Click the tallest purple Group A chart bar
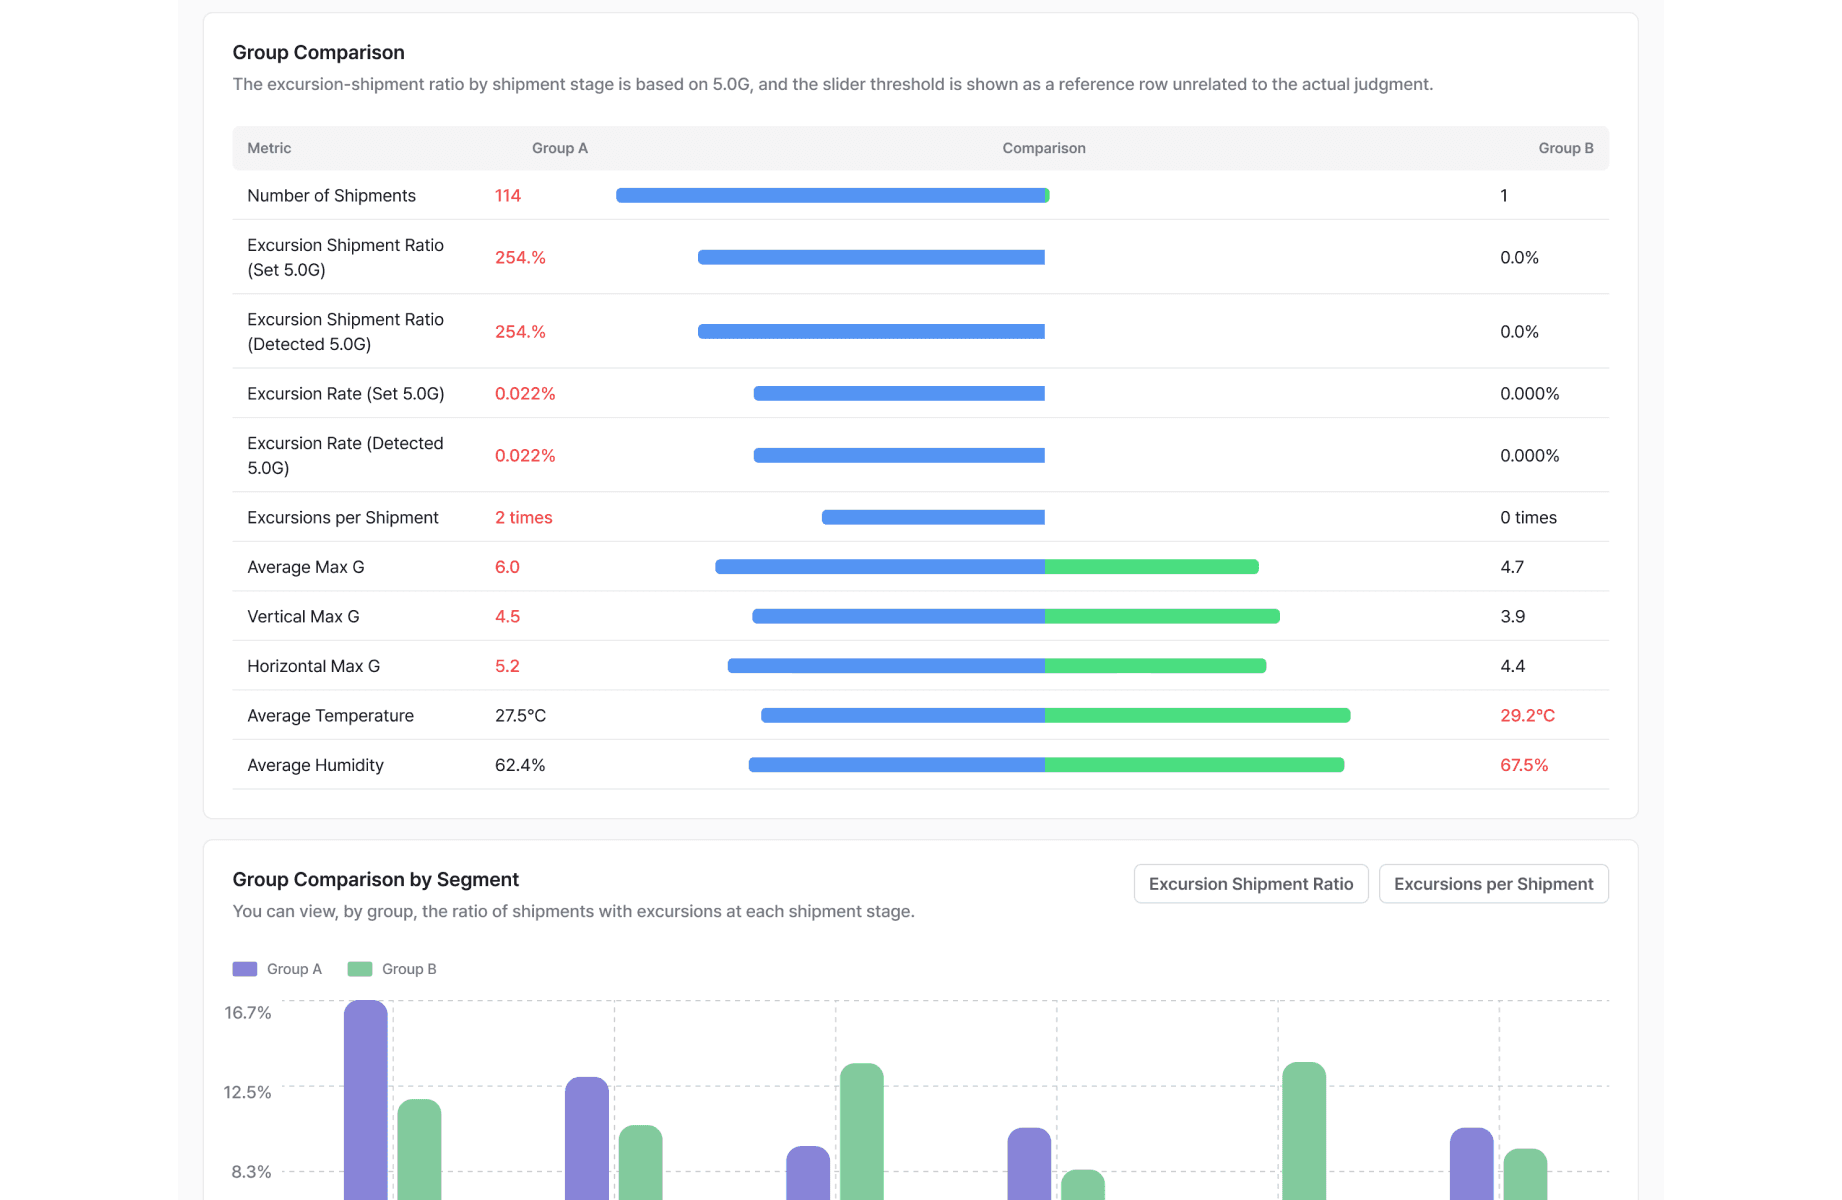The width and height of the screenshot is (1842, 1200). pos(366,1100)
